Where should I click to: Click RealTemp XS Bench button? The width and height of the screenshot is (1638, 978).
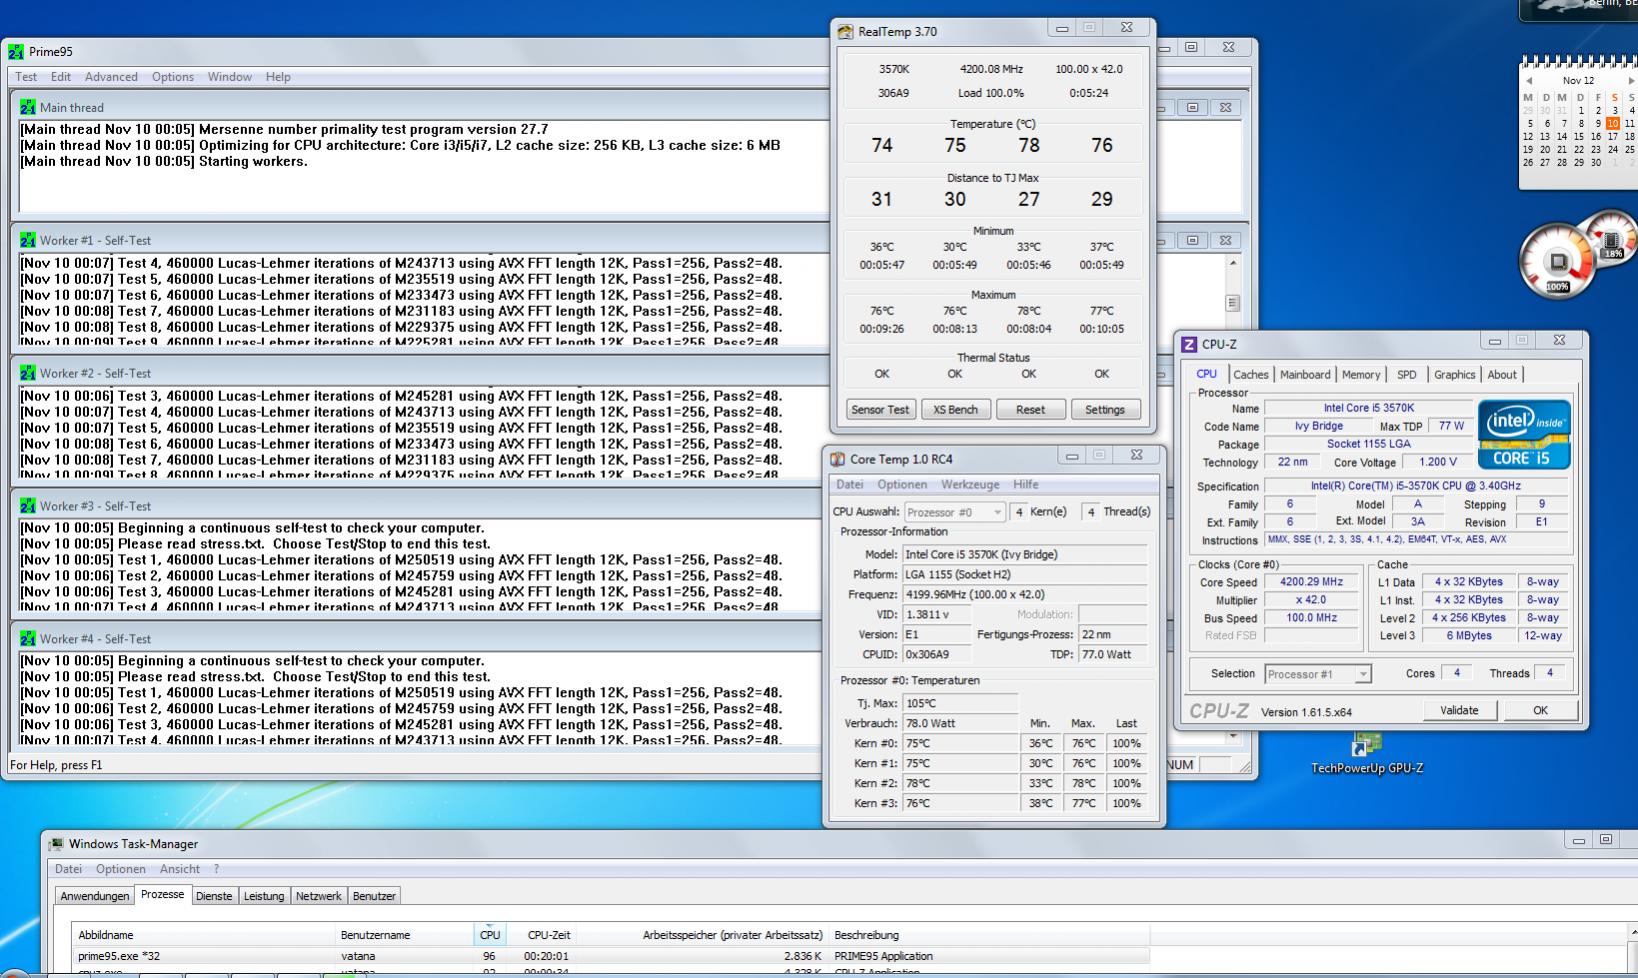pos(955,410)
